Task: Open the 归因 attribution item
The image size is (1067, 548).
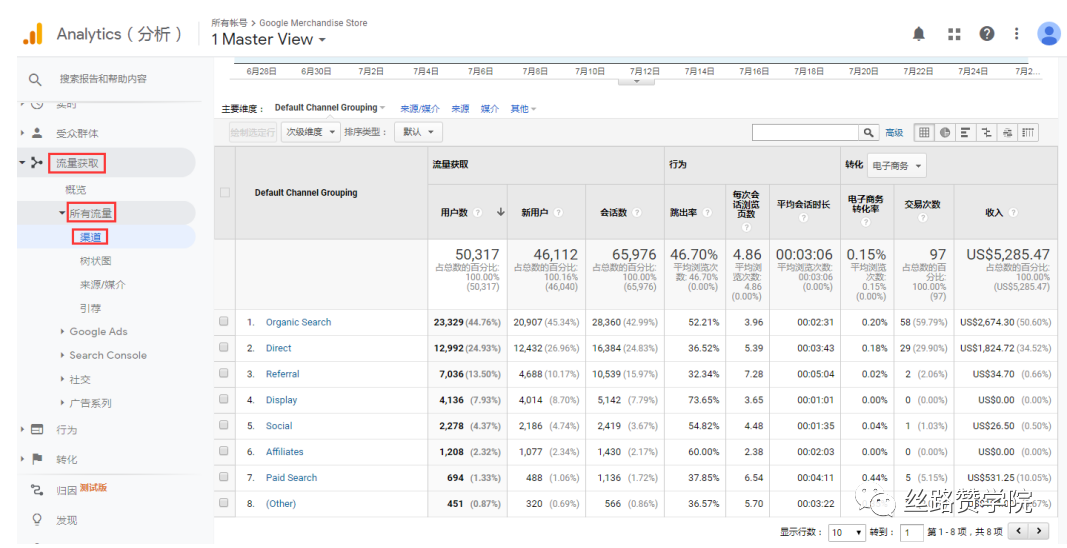Action: coord(68,489)
